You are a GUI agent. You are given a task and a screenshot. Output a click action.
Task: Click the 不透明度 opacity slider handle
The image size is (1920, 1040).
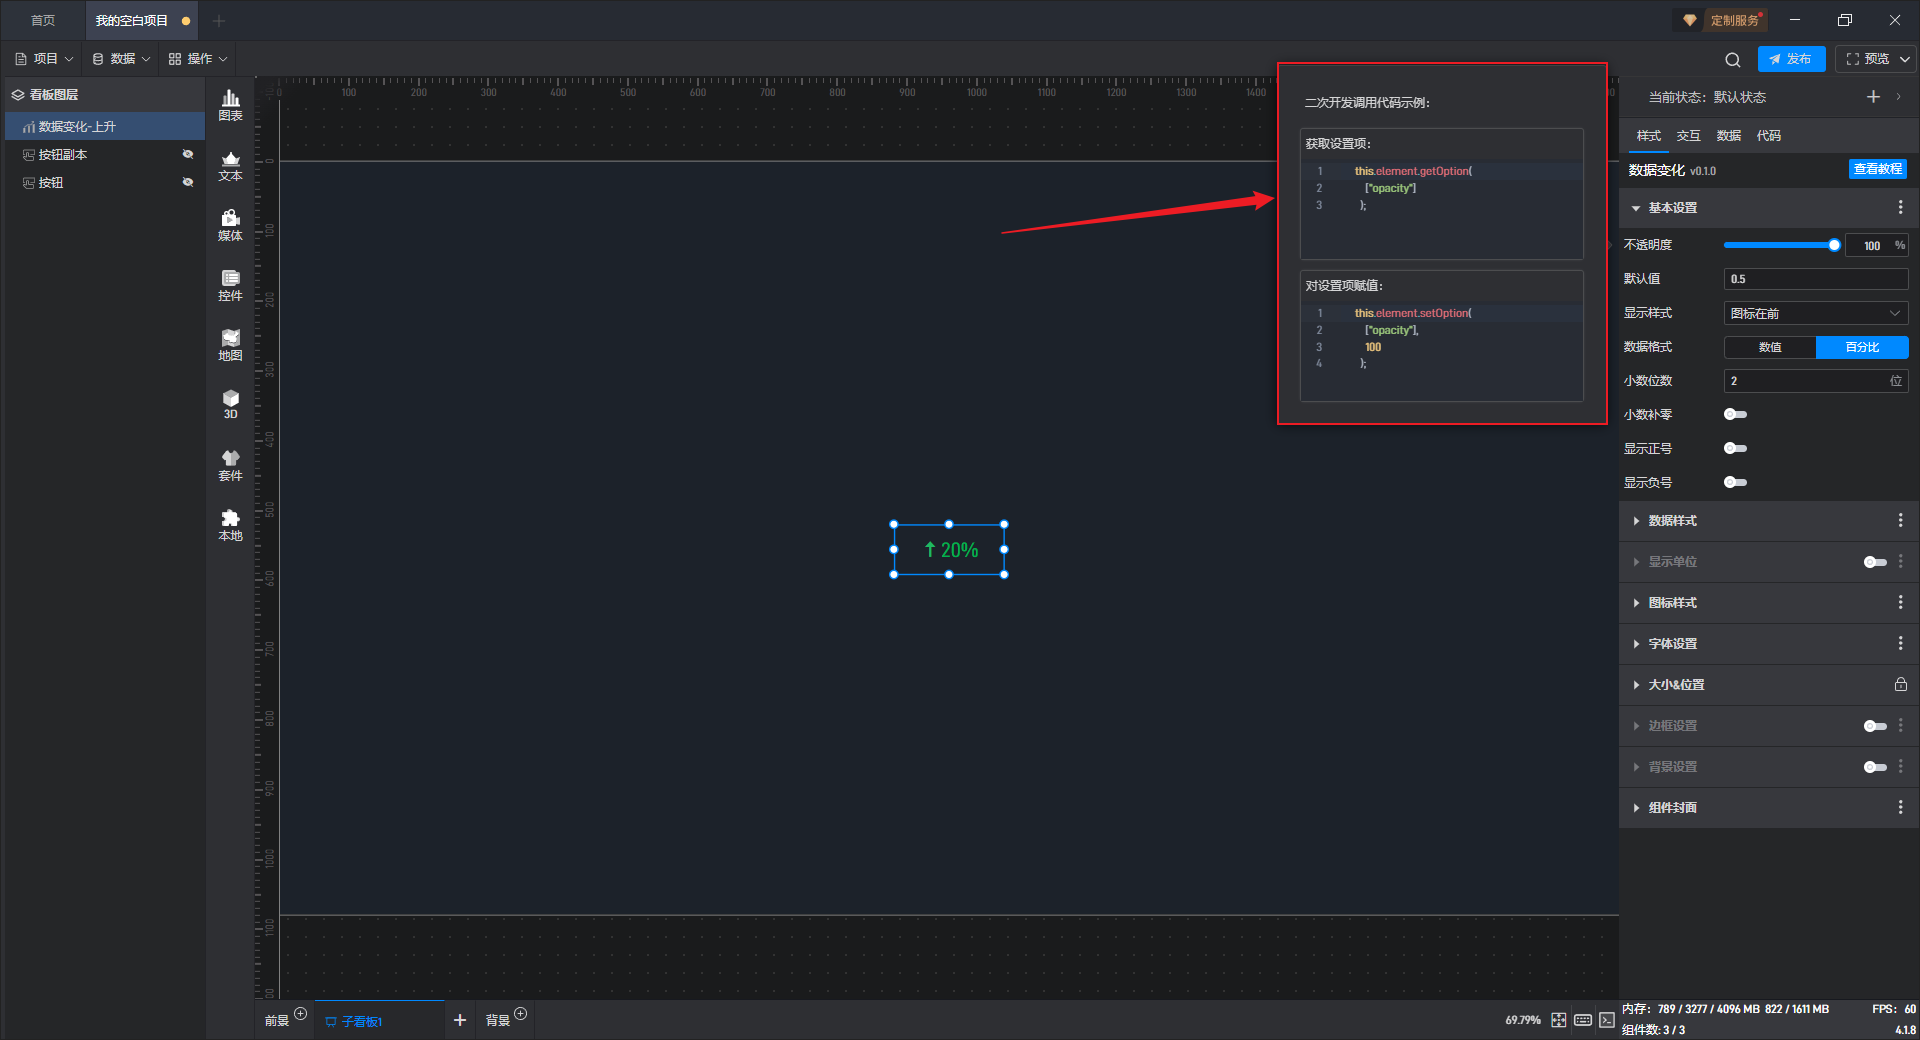click(x=1834, y=245)
